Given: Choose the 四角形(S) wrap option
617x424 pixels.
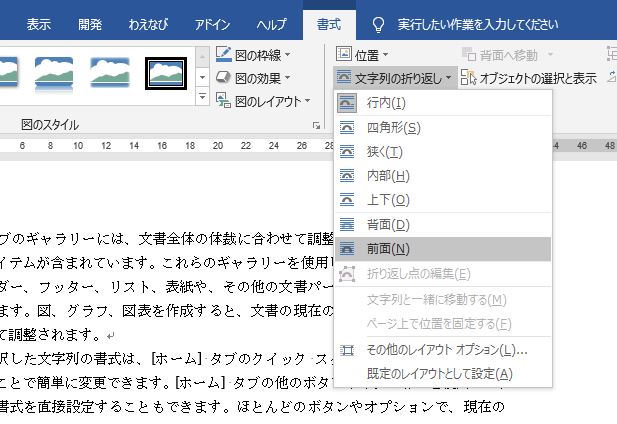Looking at the screenshot, I should (443, 128).
